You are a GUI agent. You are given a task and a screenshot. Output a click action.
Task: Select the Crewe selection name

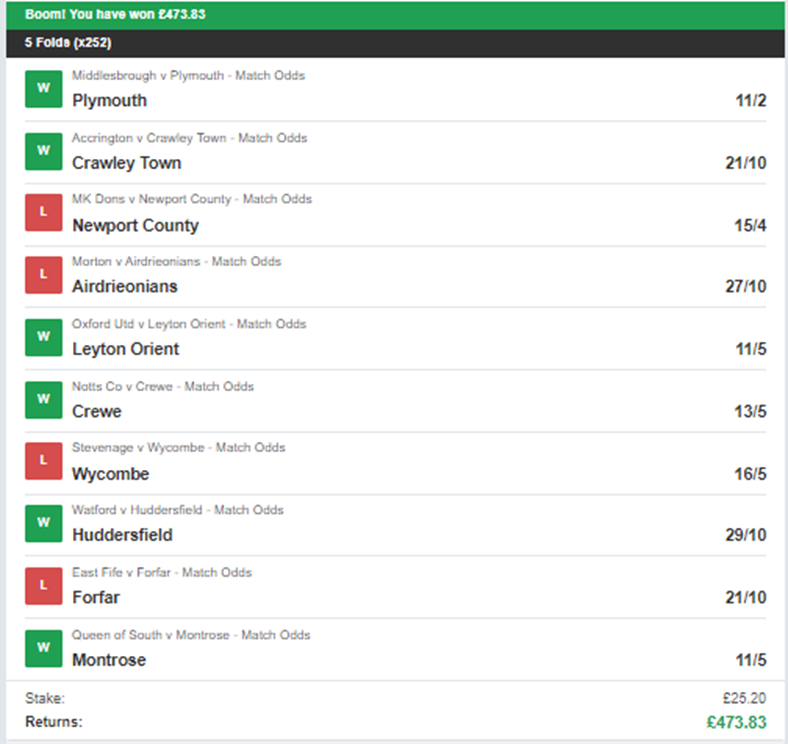[97, 411]
